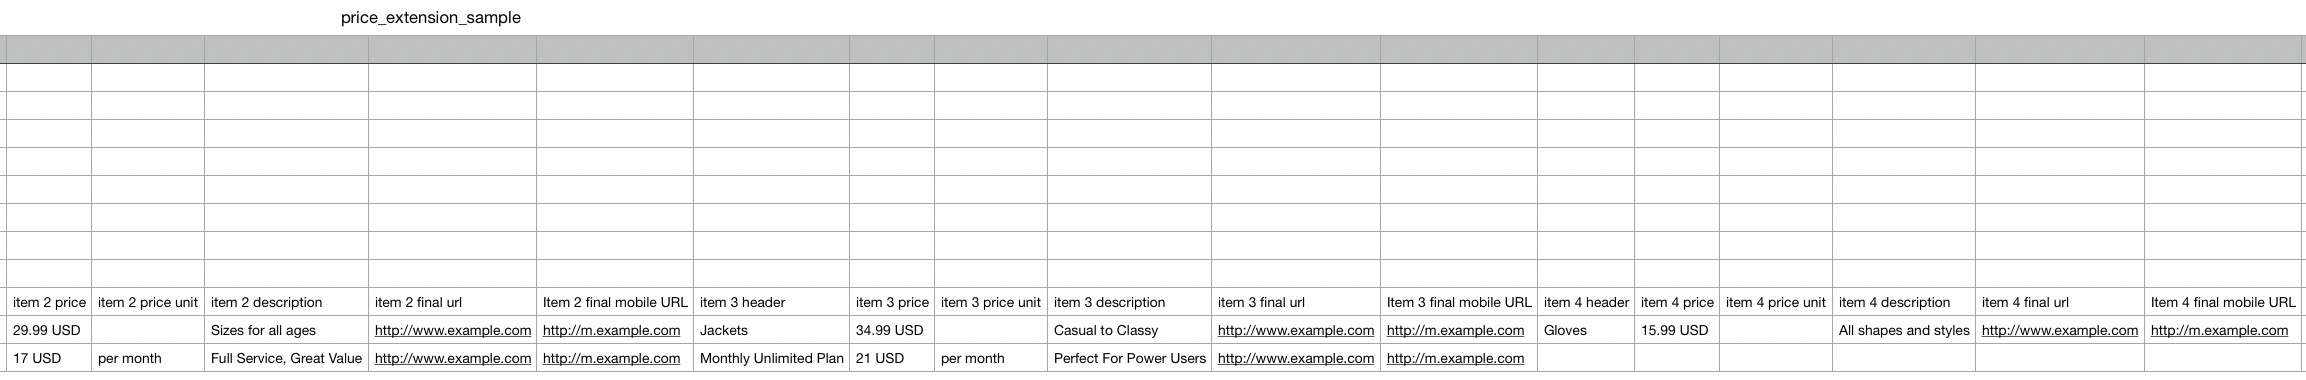Open the item 3 final mobile URL link in the Monthly Unlimited Plan row

click(x=1455, y=358)
